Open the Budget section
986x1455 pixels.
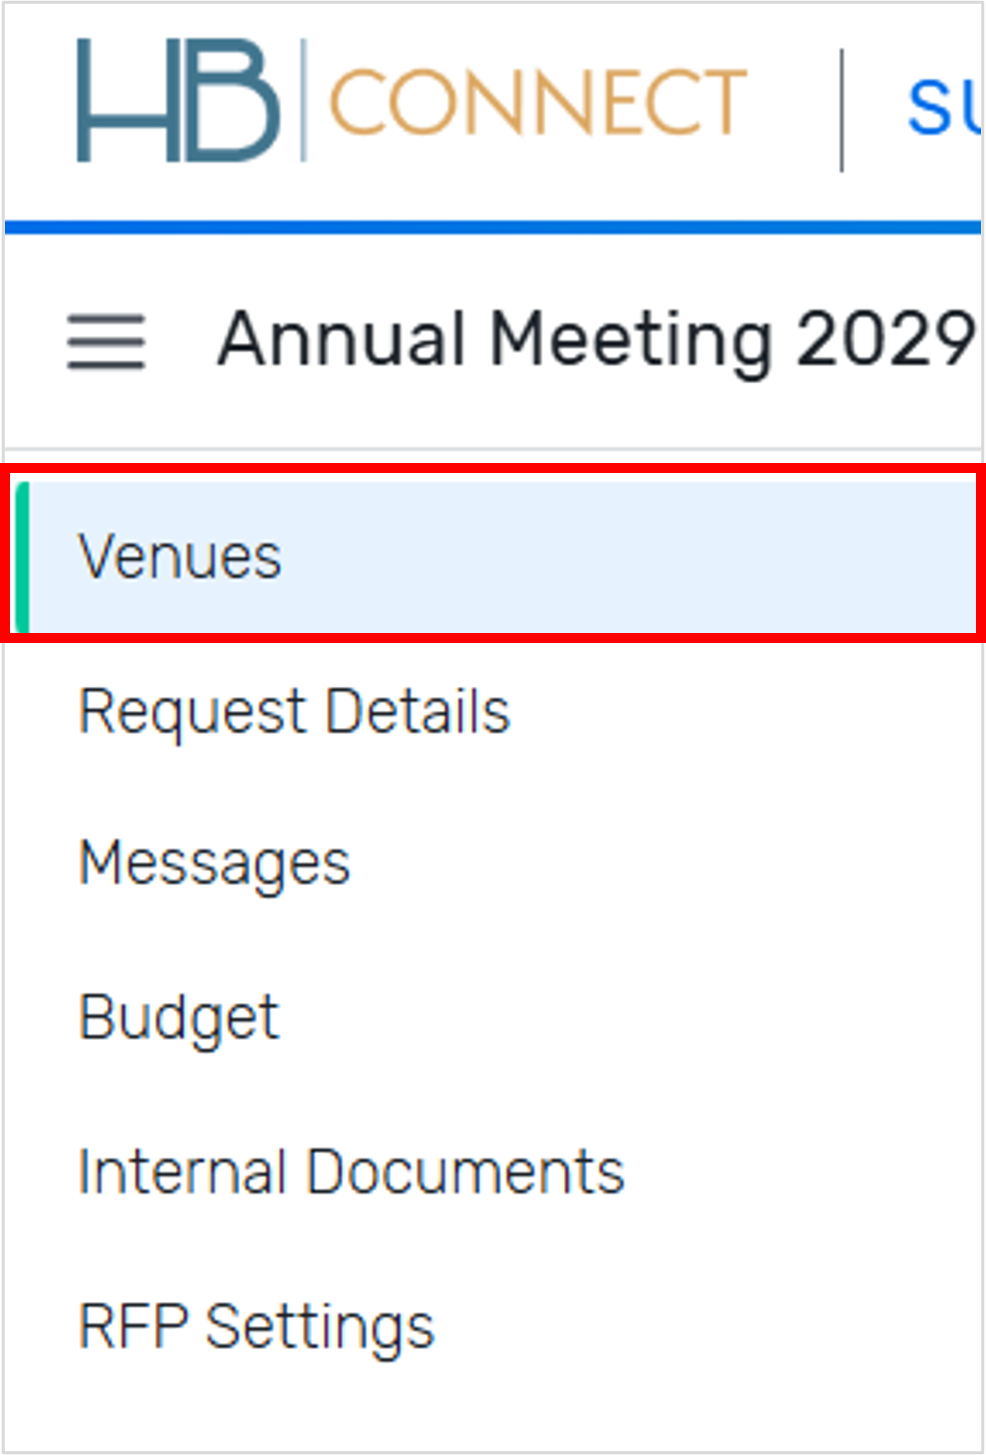pos(179,1016)
